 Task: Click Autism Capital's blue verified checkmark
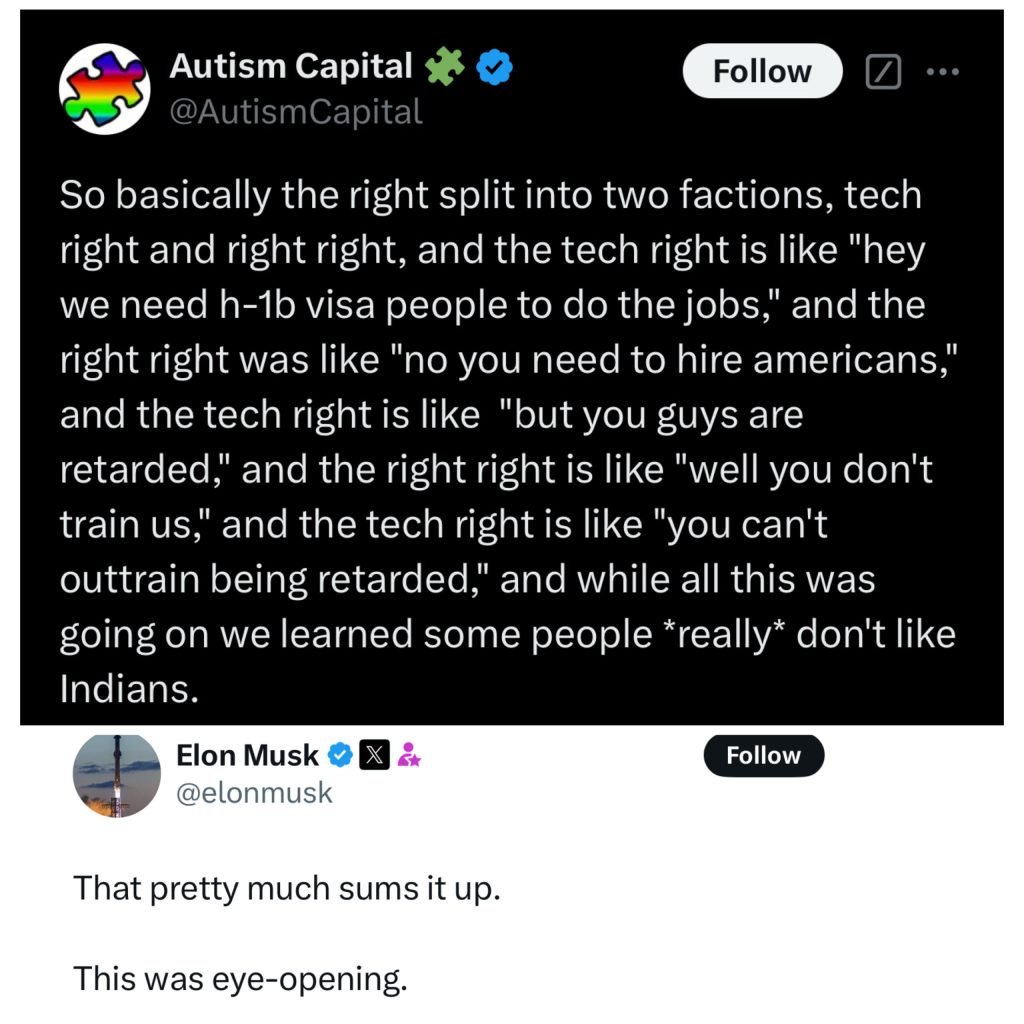[x=493, y=67]
